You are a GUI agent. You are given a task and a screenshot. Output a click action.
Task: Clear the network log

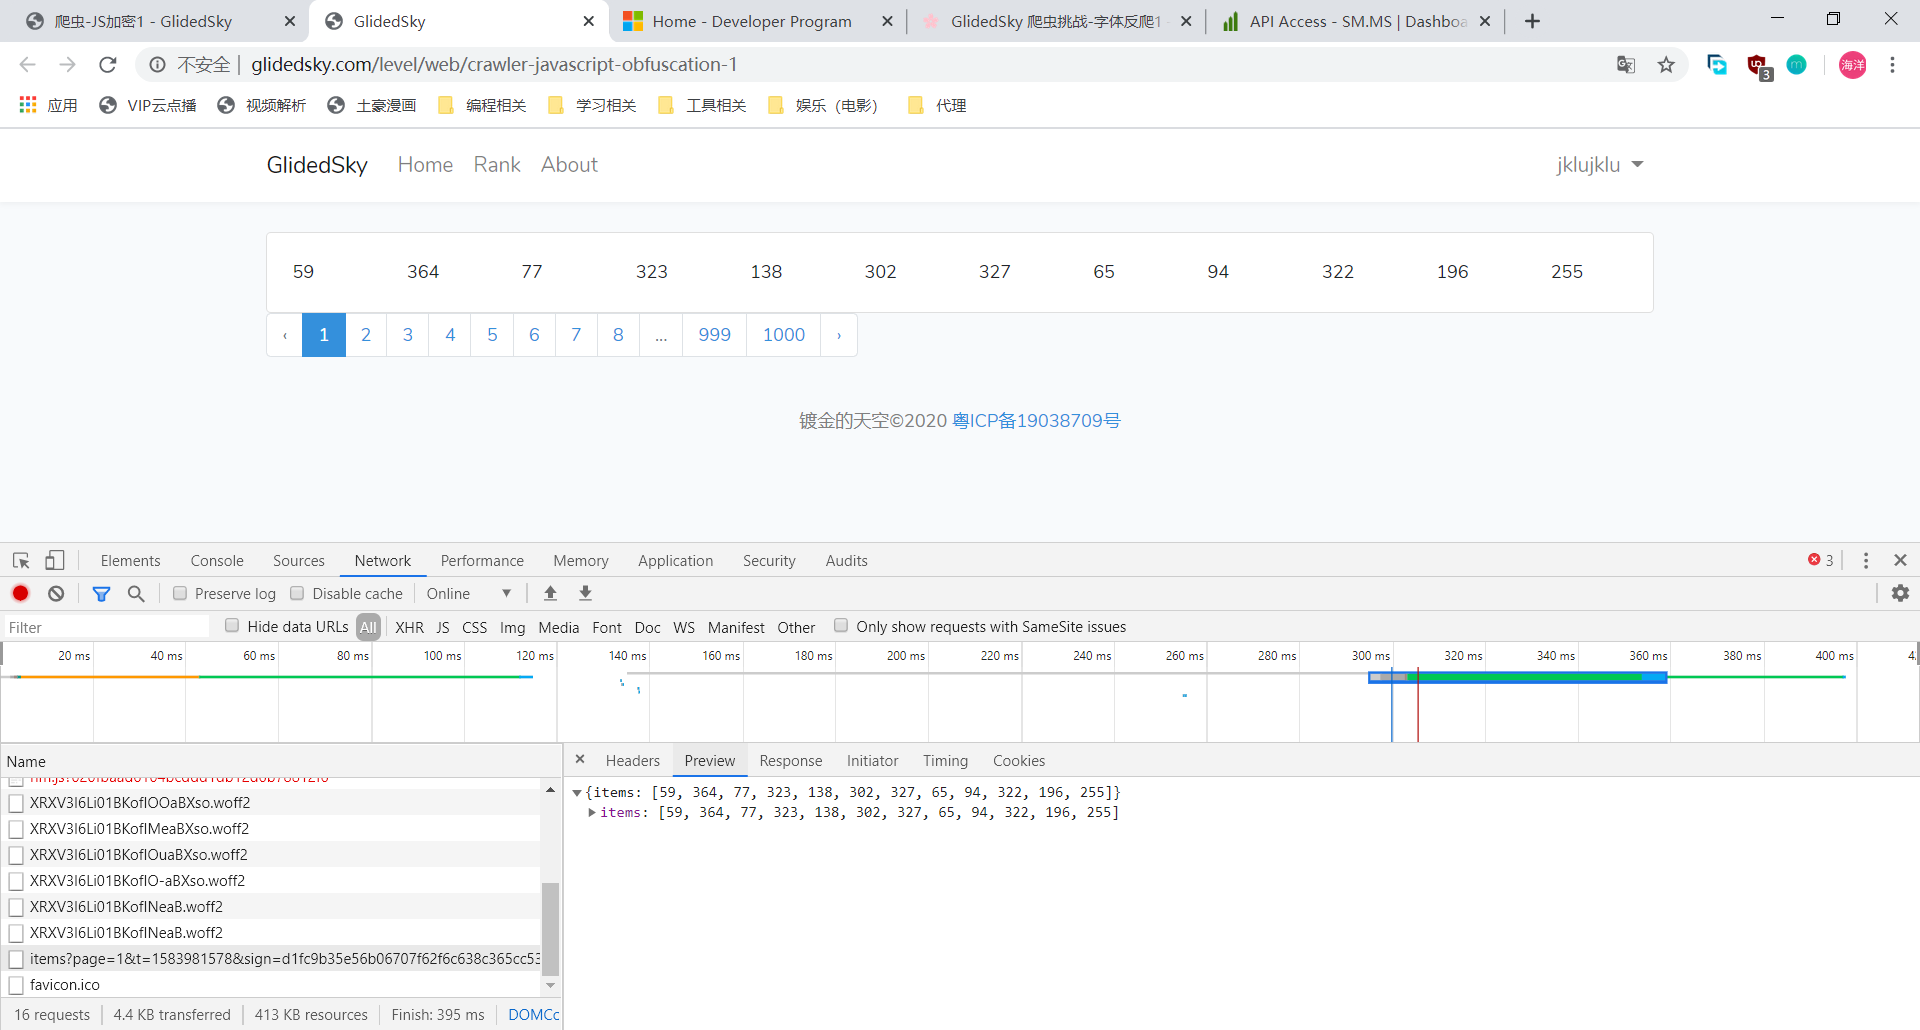(56, 593)
